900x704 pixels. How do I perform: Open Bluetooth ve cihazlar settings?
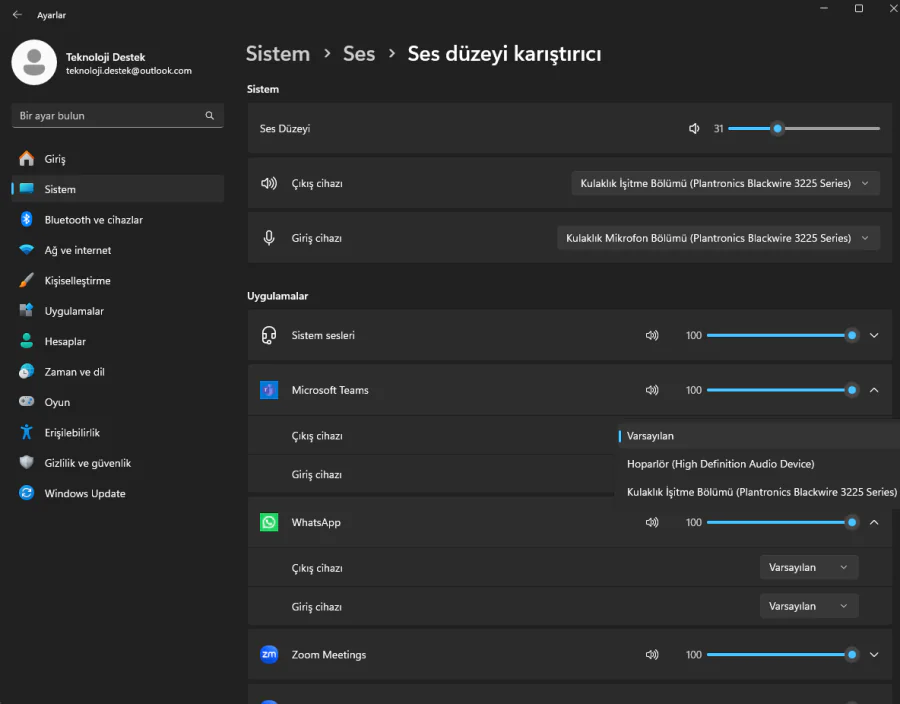coord(93,220)
